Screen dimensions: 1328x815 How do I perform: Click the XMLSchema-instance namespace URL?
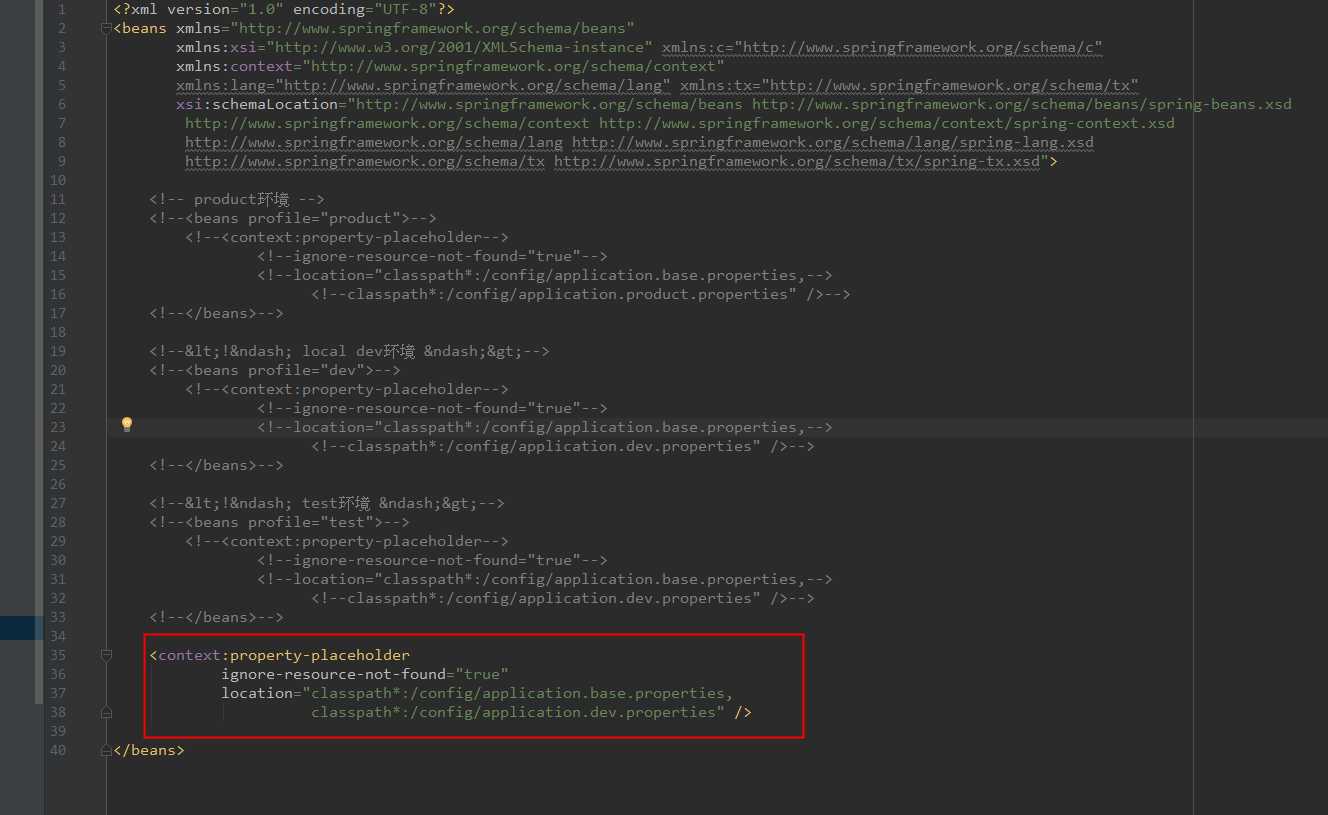click(x=459, y=47)
